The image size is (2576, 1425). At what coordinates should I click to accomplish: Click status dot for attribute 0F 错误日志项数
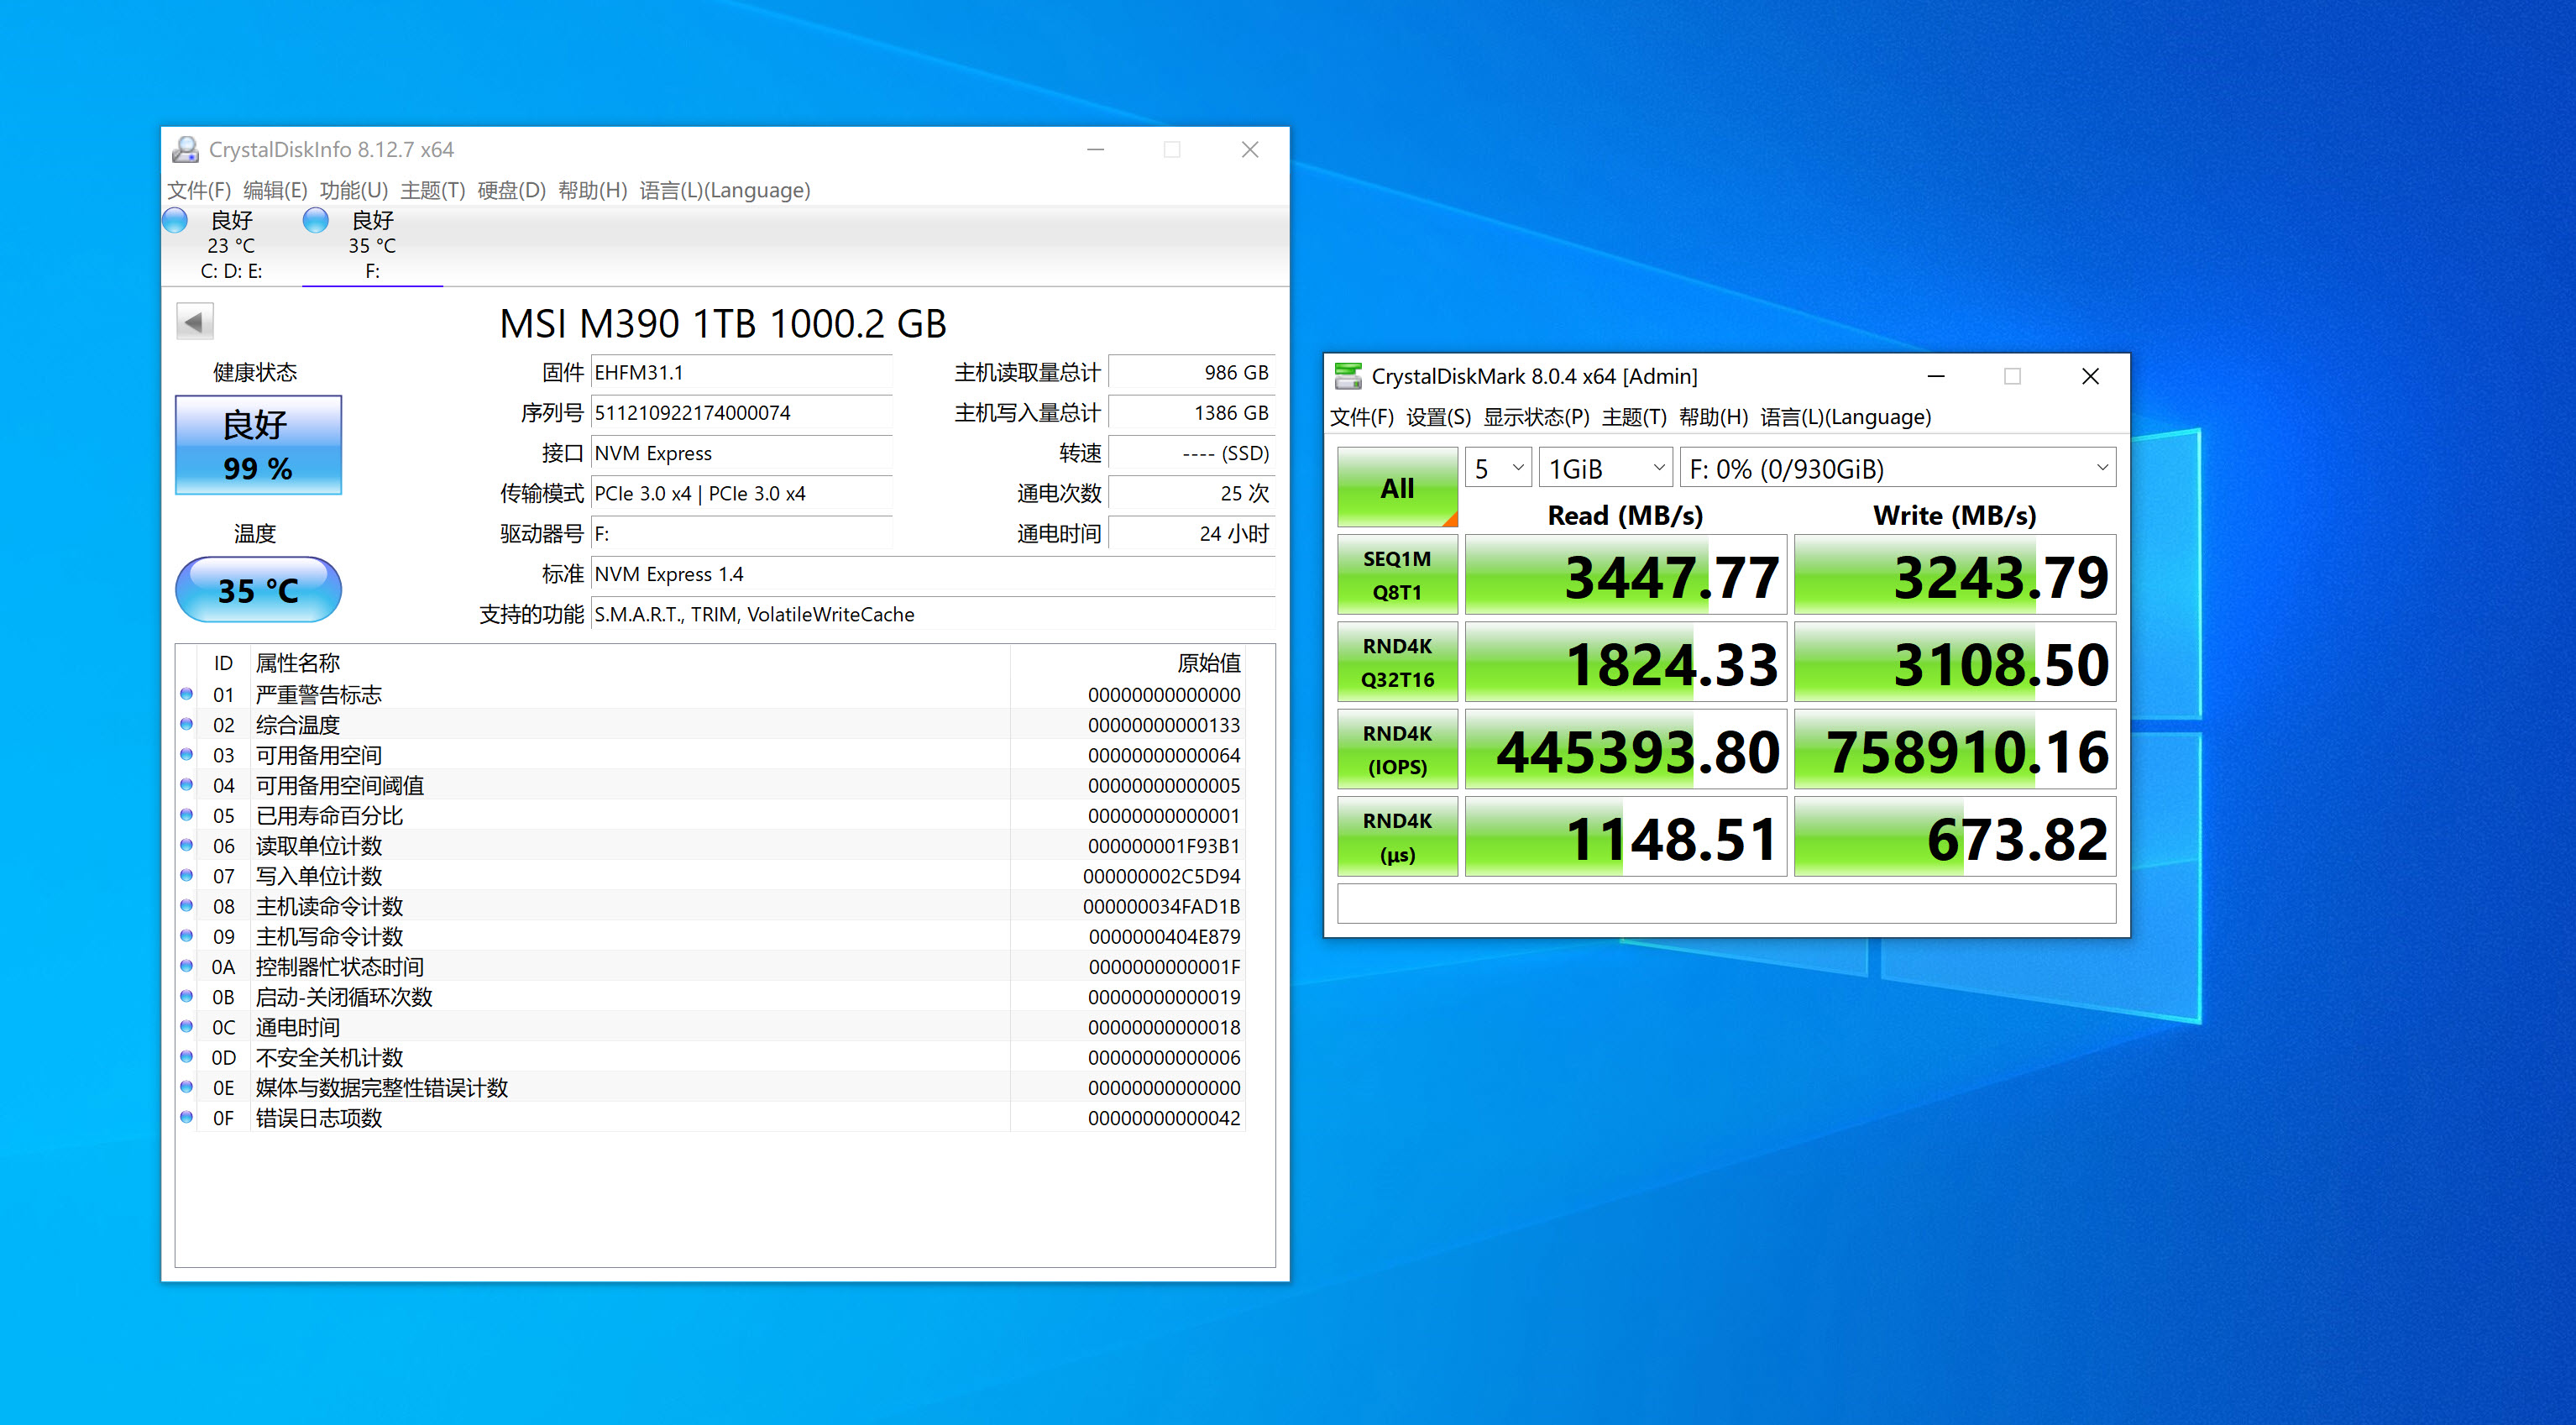point(187,1117)
